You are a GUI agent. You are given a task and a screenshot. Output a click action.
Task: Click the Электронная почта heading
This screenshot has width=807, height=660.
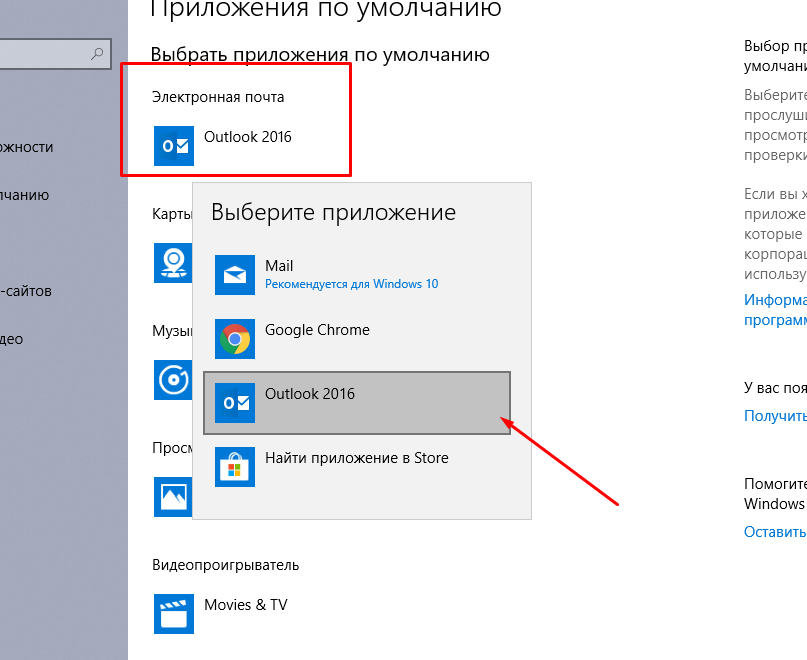click(x=218, y=97)
